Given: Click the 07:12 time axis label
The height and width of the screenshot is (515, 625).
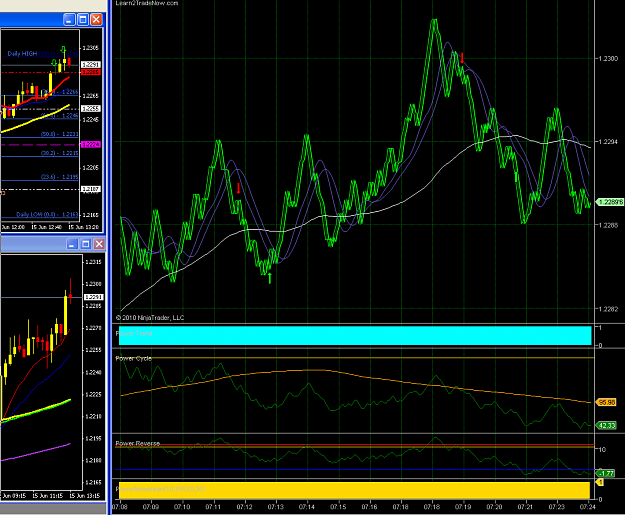Looking at the screenshot, I should [x=244, y=507].
